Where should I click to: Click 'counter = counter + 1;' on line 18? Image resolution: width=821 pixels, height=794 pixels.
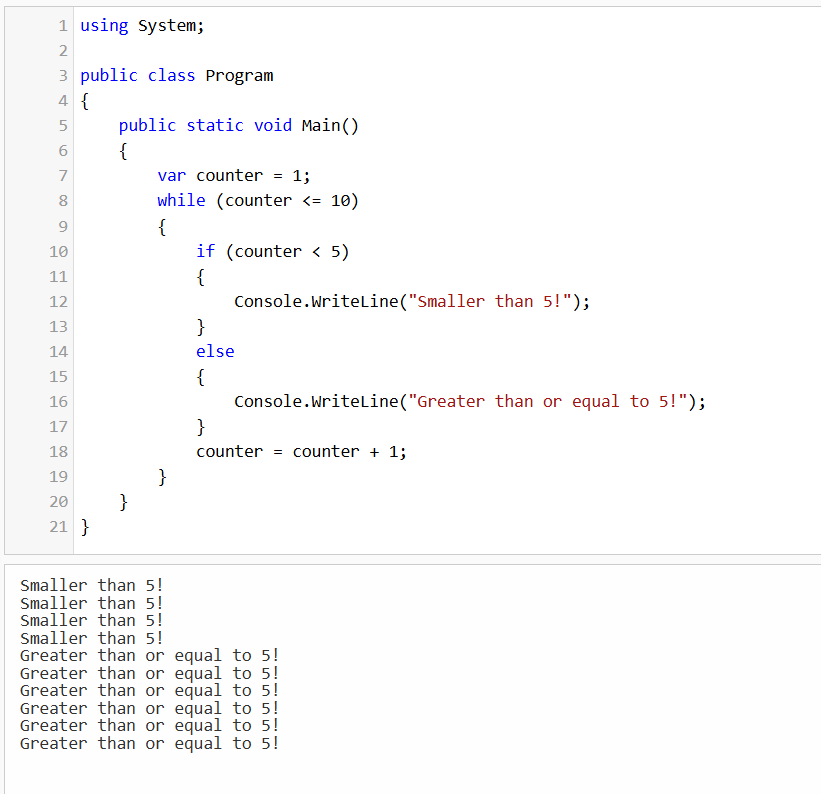300,451
